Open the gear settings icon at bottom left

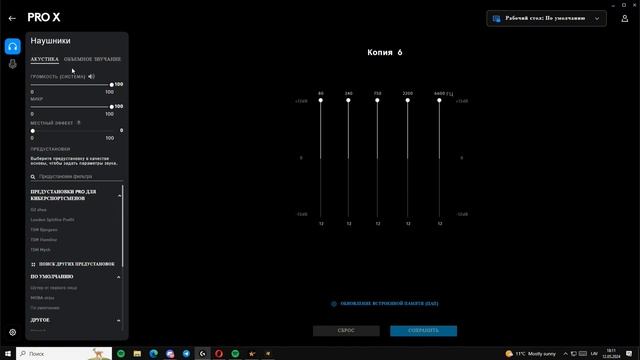(x=13, y=332)
